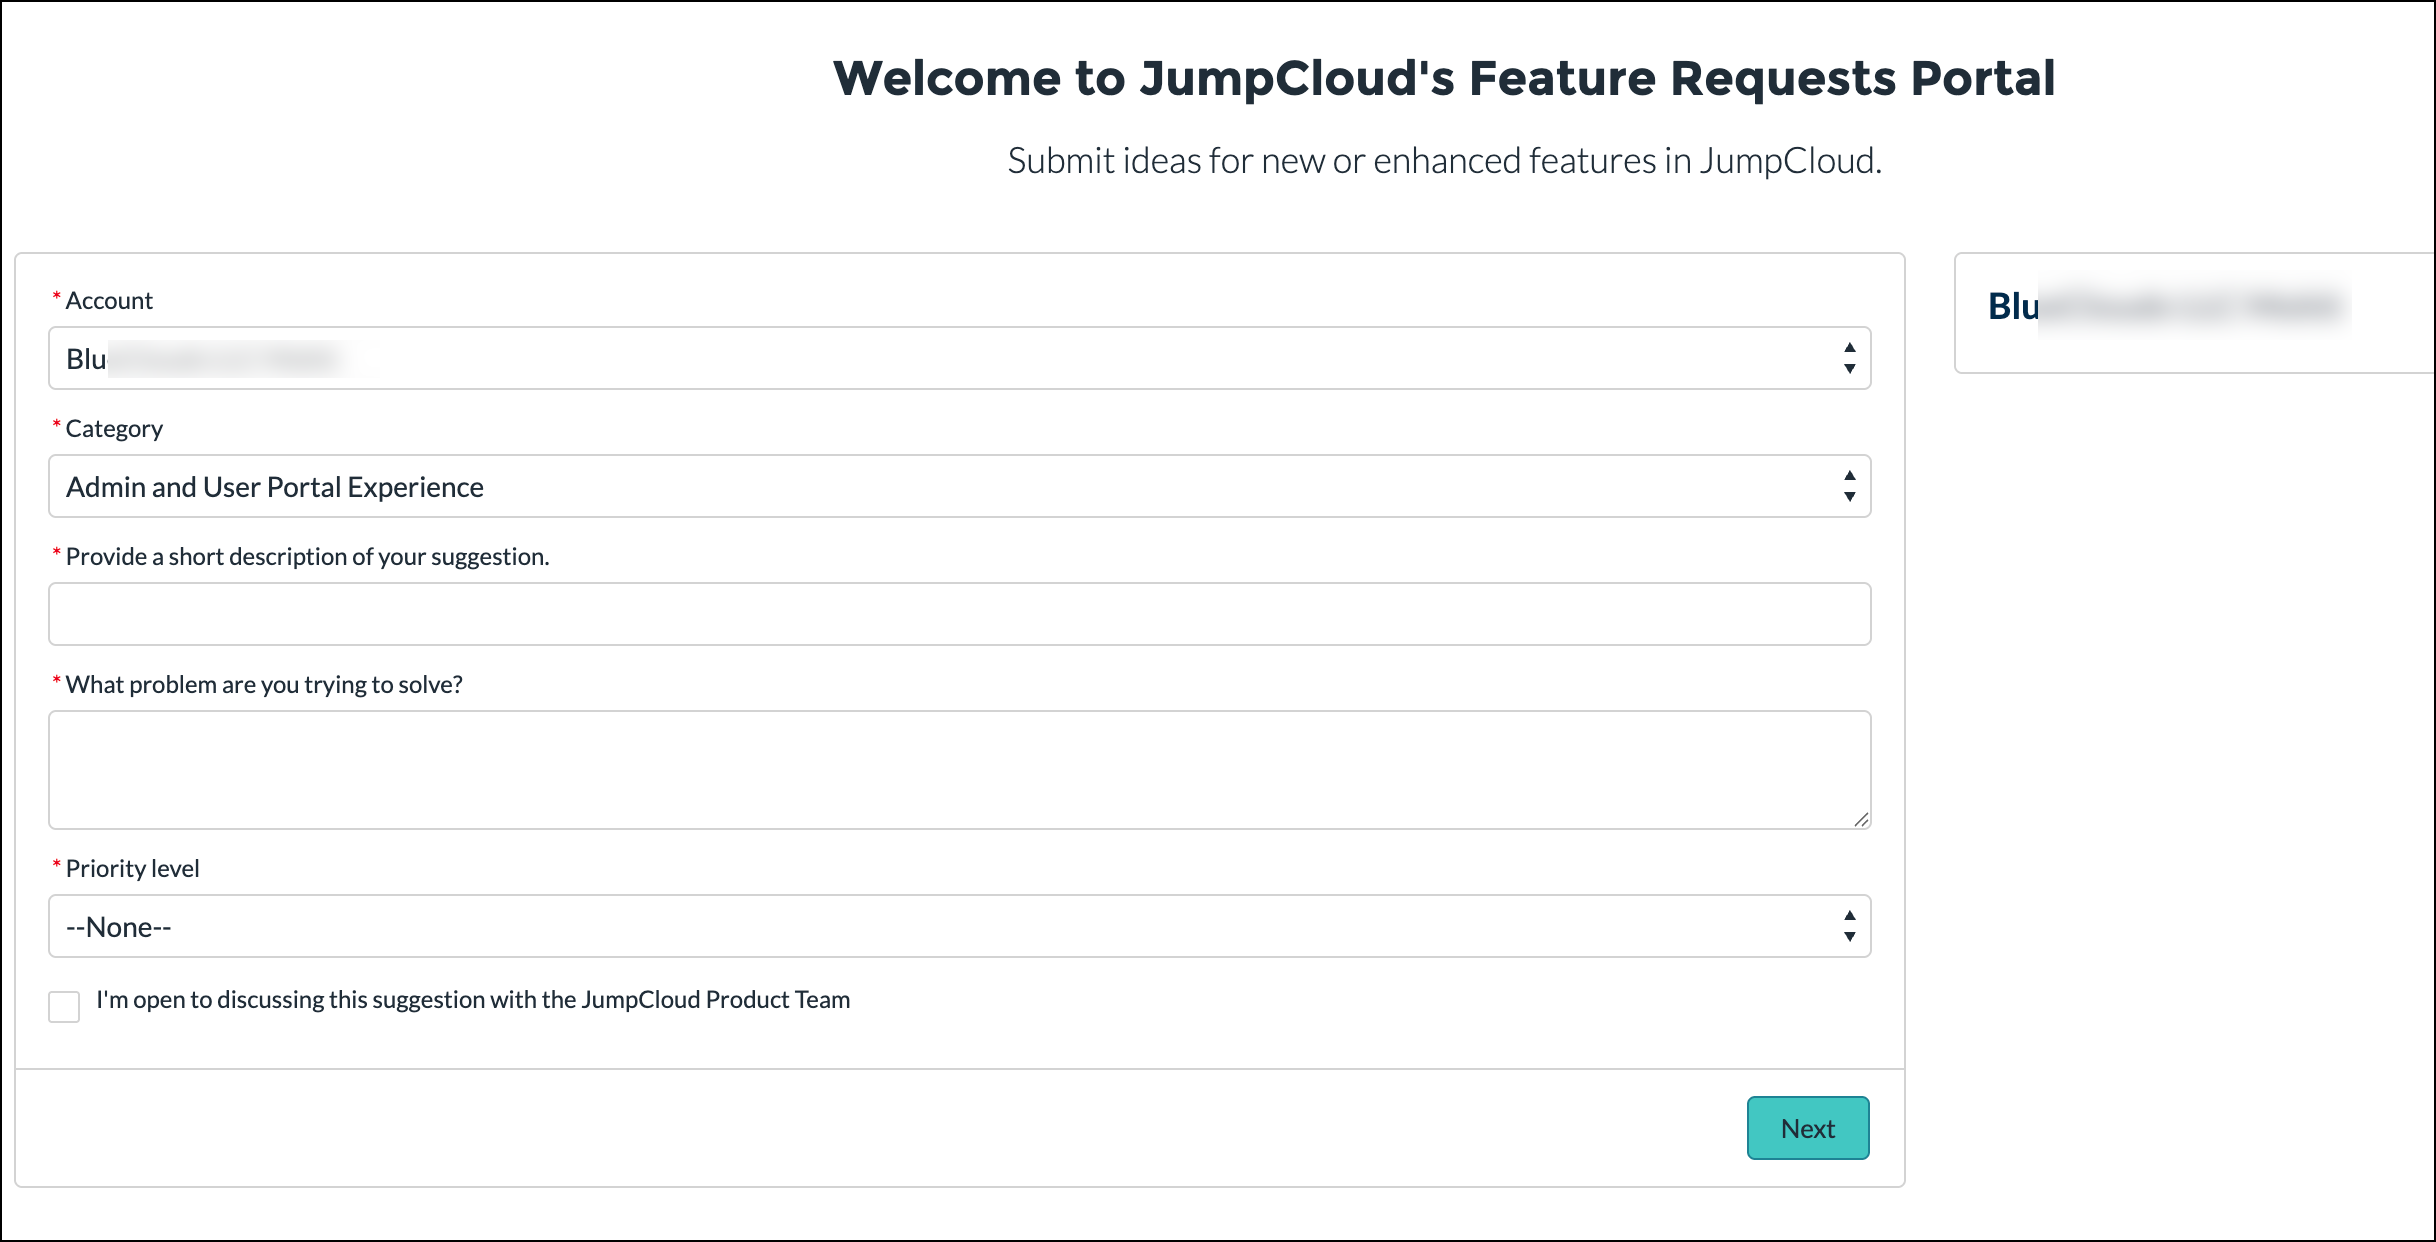2436x1242 pixels.
Task: Open the Account dropdown
Action: [x=958, y=357]
